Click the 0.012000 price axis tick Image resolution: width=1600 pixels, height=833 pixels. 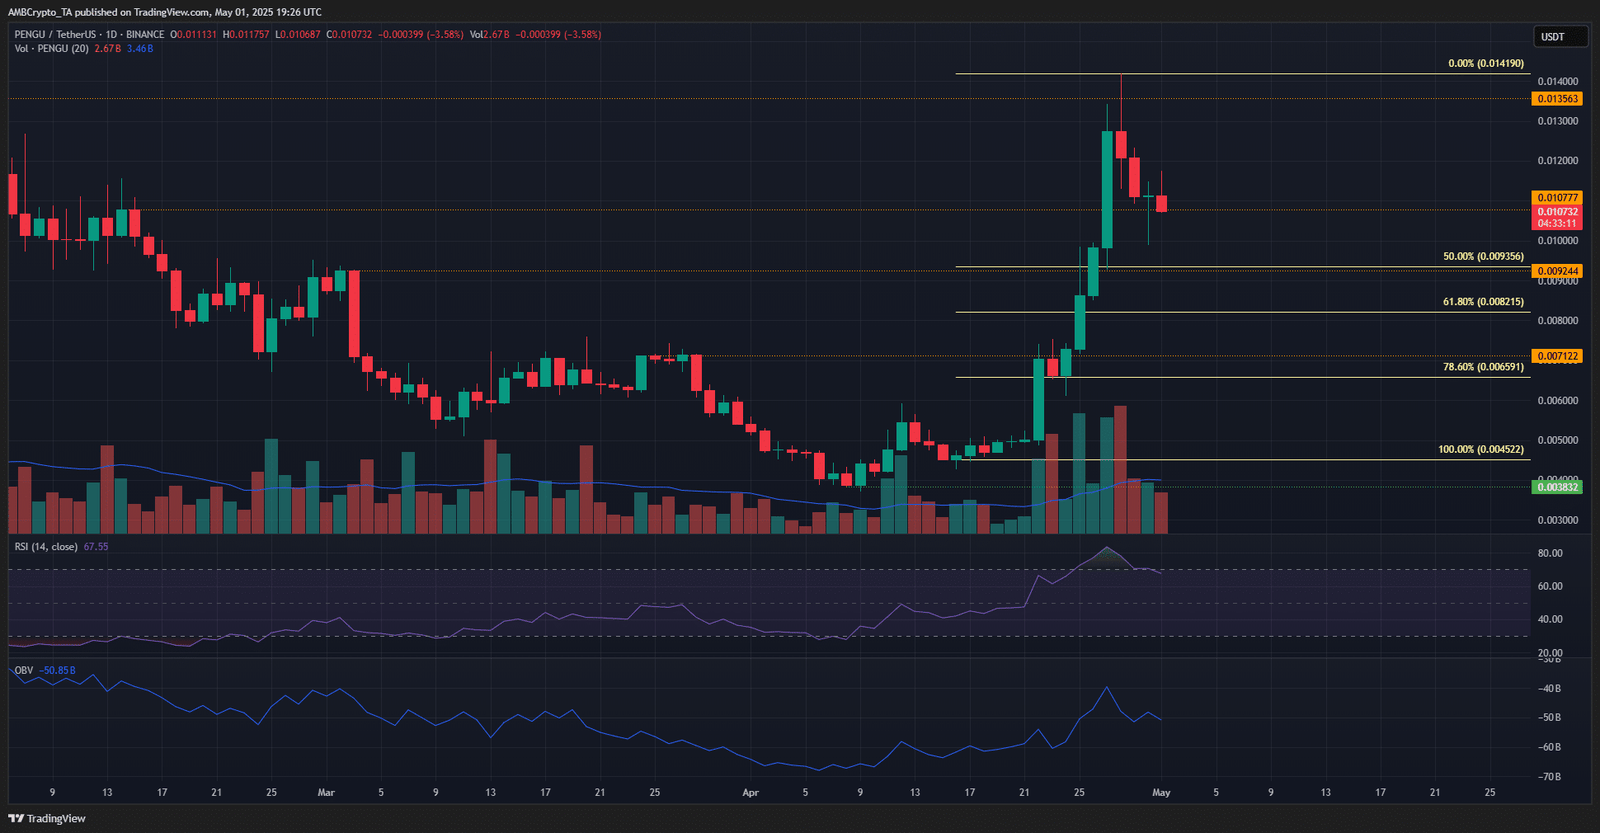click(x=1558, y=161)
